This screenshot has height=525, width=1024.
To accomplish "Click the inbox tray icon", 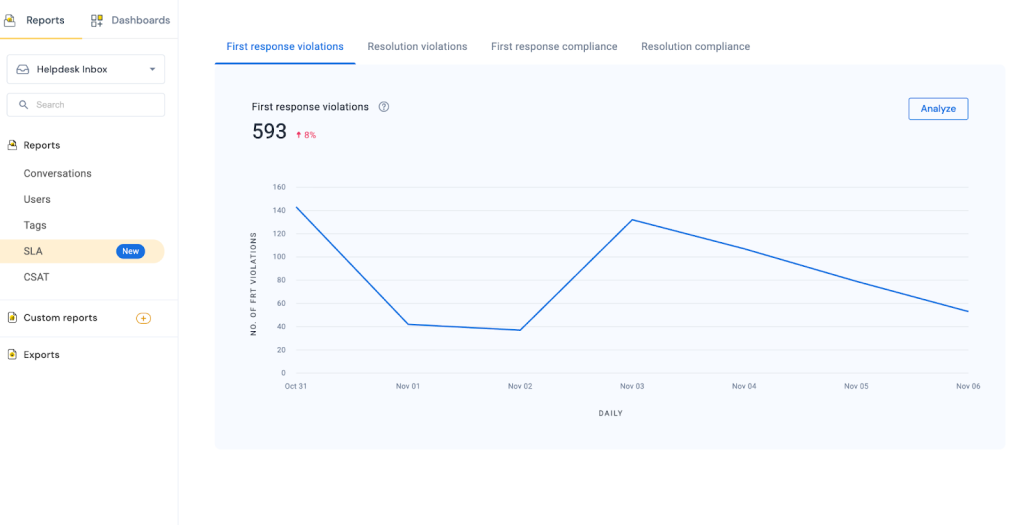I will point(23,69).
